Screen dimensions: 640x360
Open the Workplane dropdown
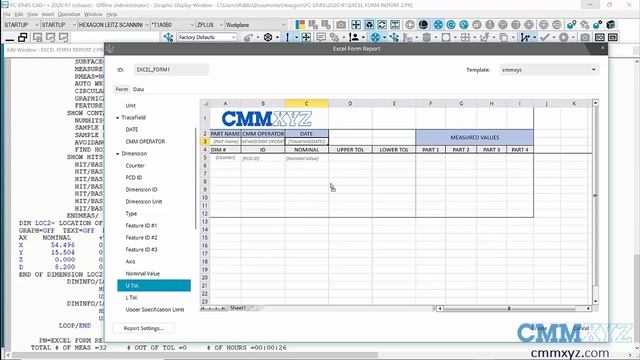click(283, 25)
